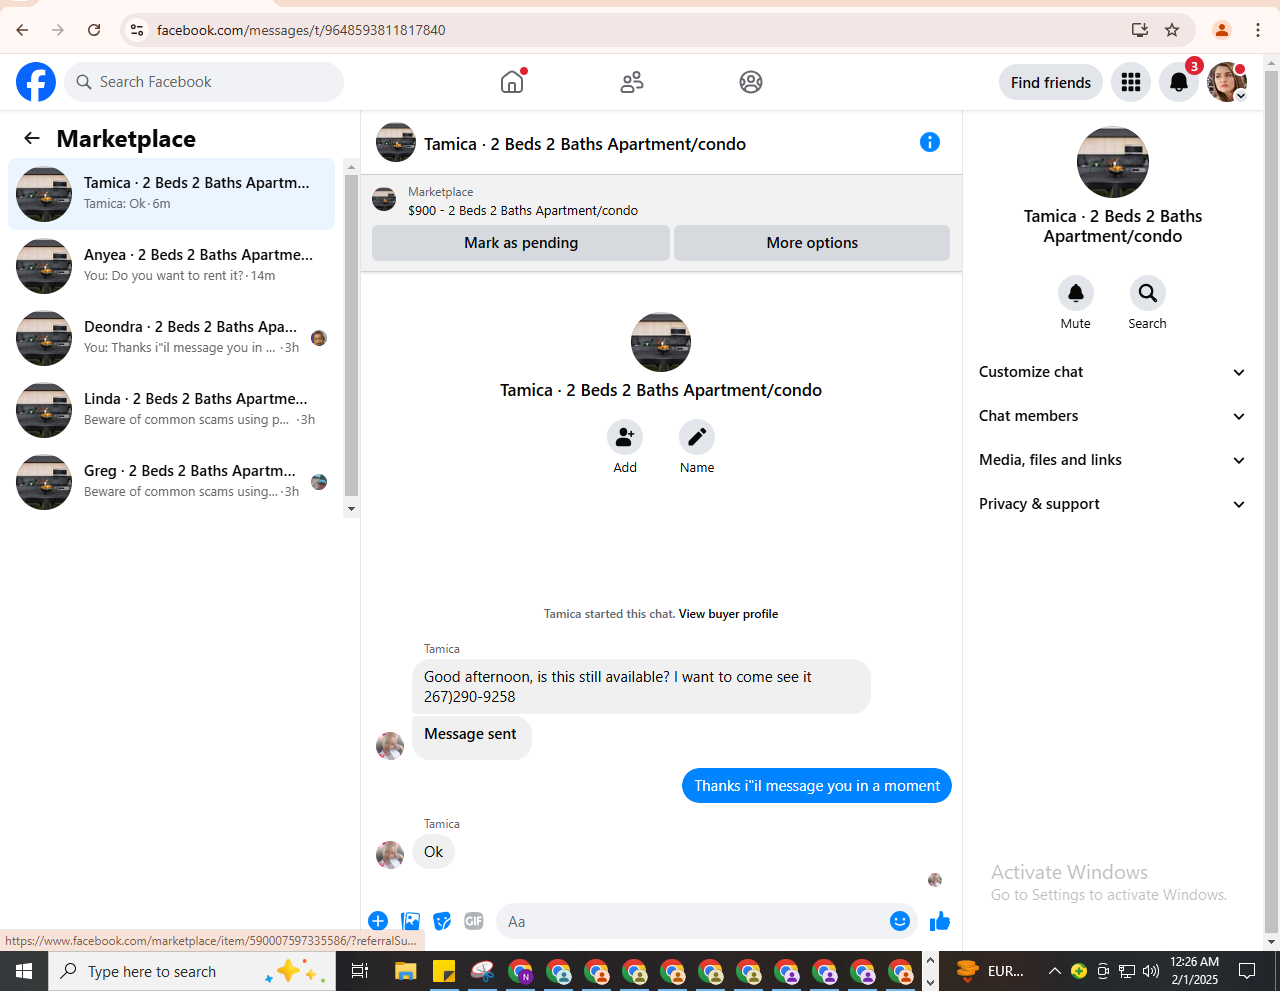Image resolution: width=1280 pixels, height=991 pixels.
Task: Open the account profile picture menu
Action: coord(1226,82)
